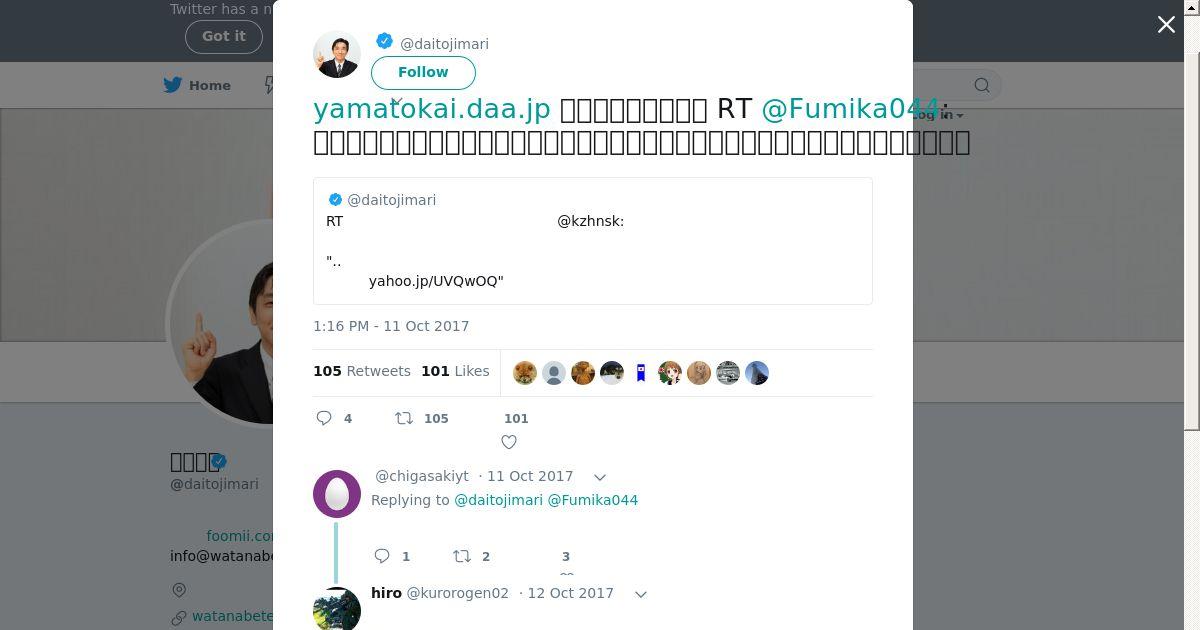Reply to chigasakiyt's comment

382,556
